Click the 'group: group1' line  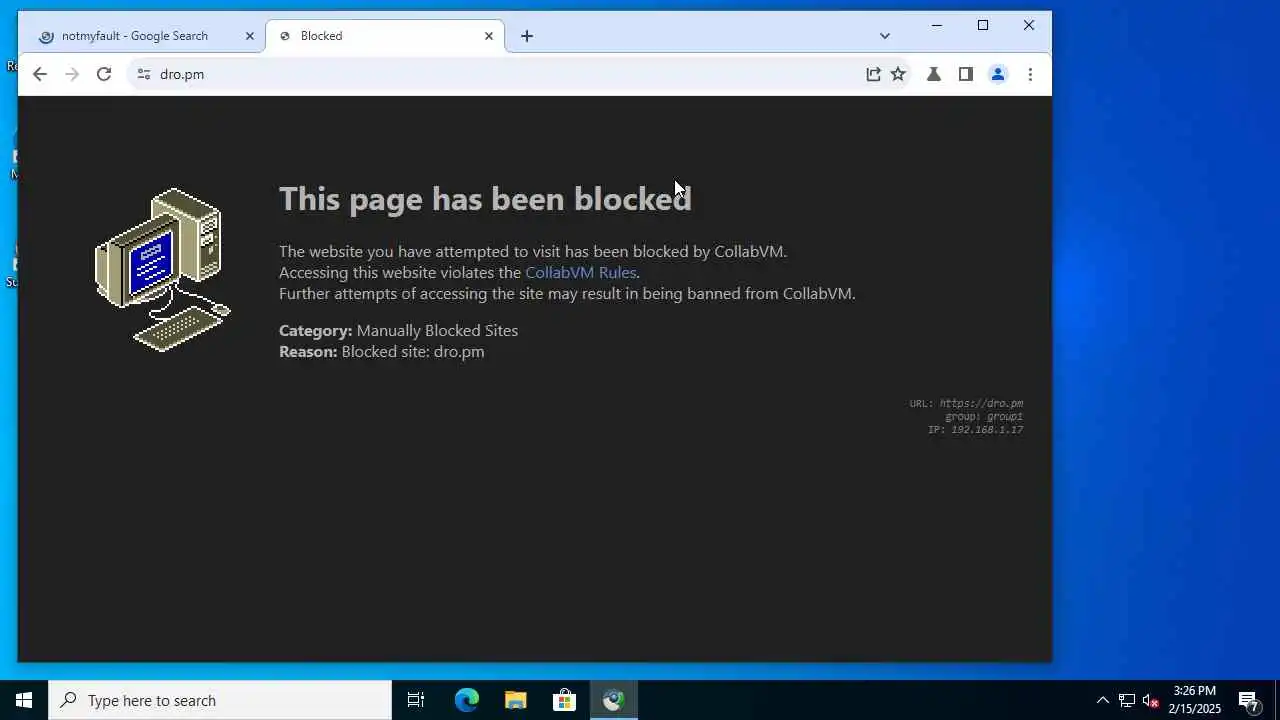[x=984, y=416]
